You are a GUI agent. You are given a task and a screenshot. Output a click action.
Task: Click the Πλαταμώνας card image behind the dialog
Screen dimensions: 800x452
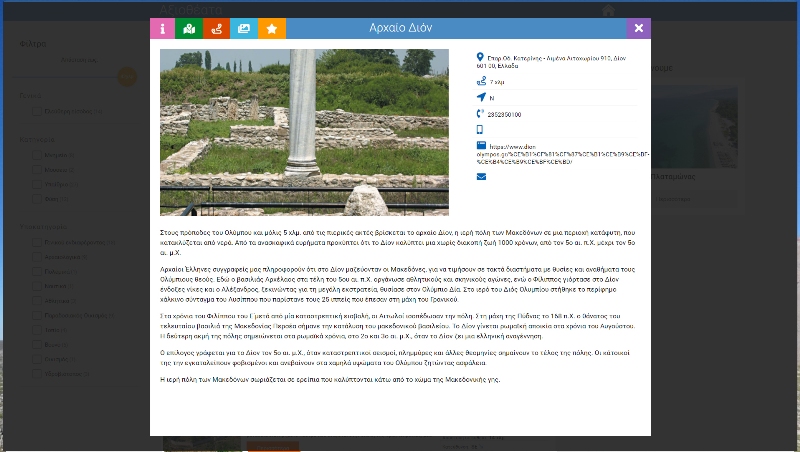[694, 127]
